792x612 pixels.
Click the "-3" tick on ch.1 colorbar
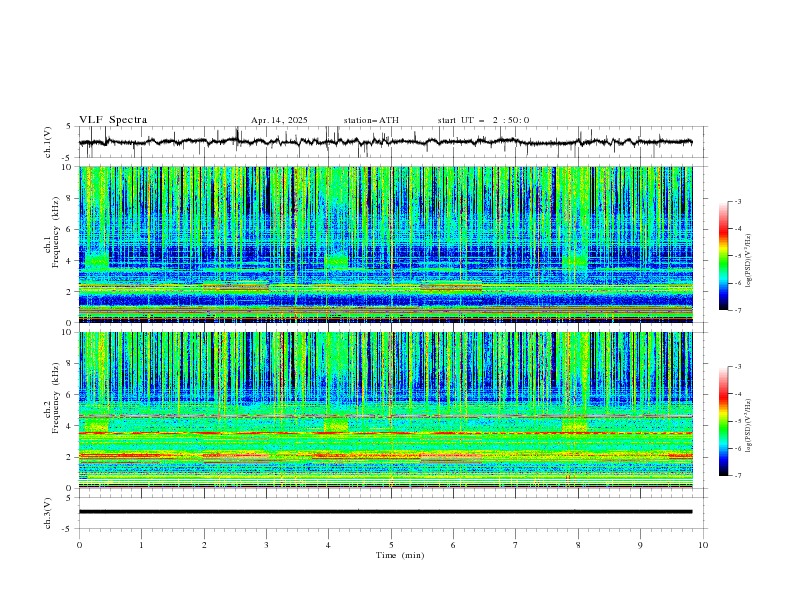pyautogui.click(x=737, y=201)
